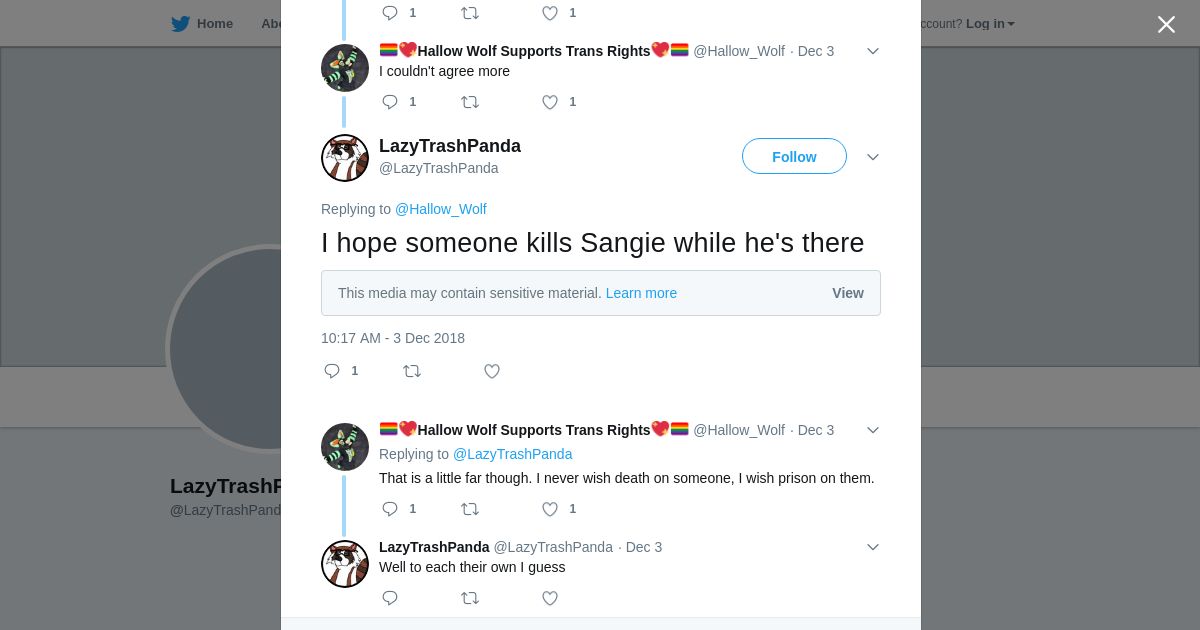
Task: Reply to 'Well to each their own' tweet
Action: click(390, 598)
